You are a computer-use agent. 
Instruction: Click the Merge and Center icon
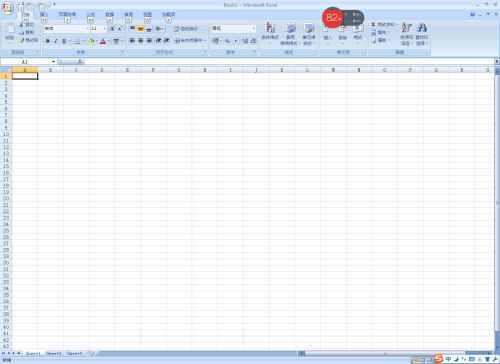(177, 40)
